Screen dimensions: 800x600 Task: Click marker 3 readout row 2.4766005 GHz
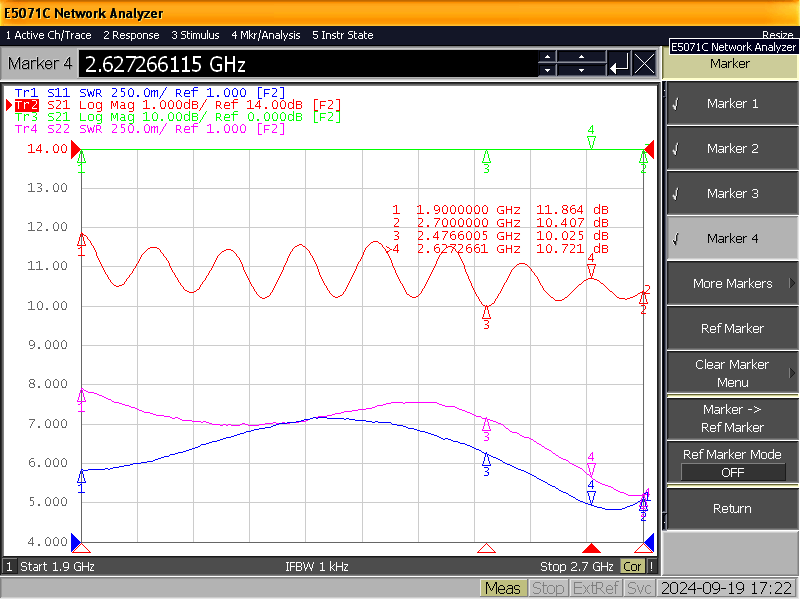(500, 236)
